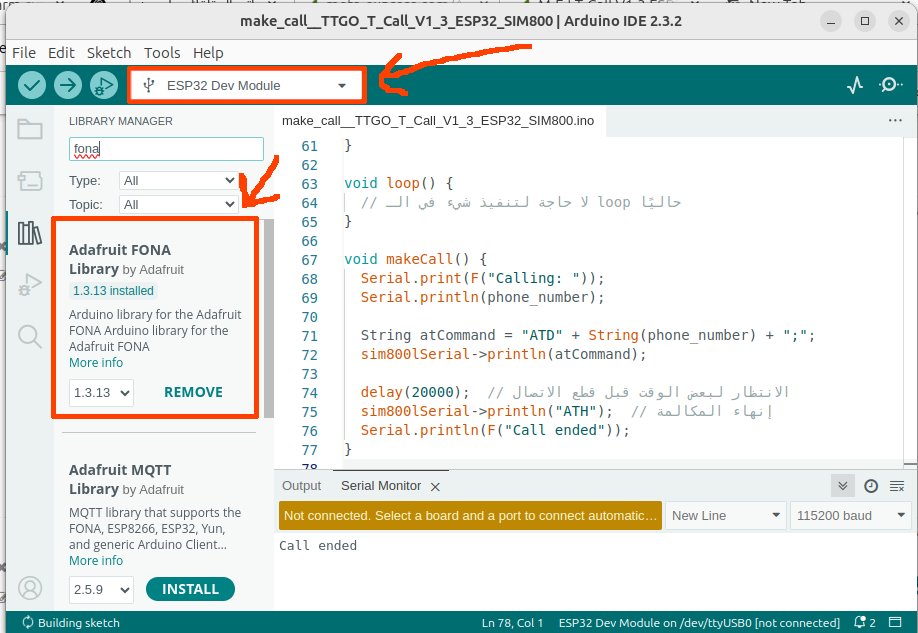The width and height of the screenshot is (918, 633).
Task: Click the Building sketch status indicator
Action: coord(70,623)
